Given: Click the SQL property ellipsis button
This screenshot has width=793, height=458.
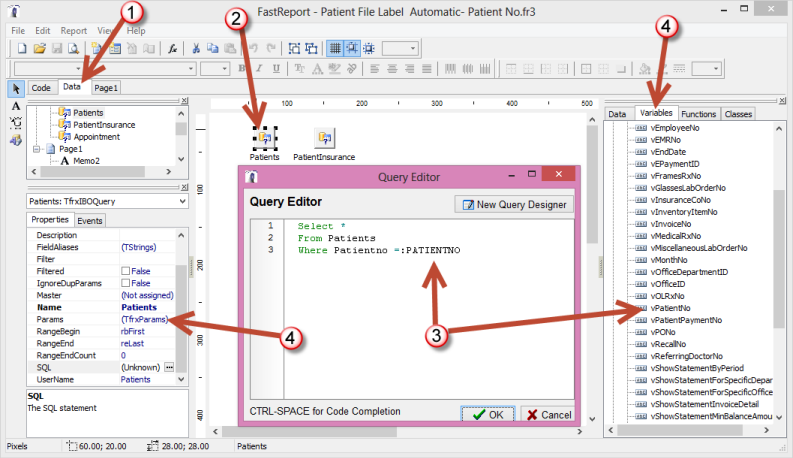Looking at the screenshot, I should click(x=169, y=368).
